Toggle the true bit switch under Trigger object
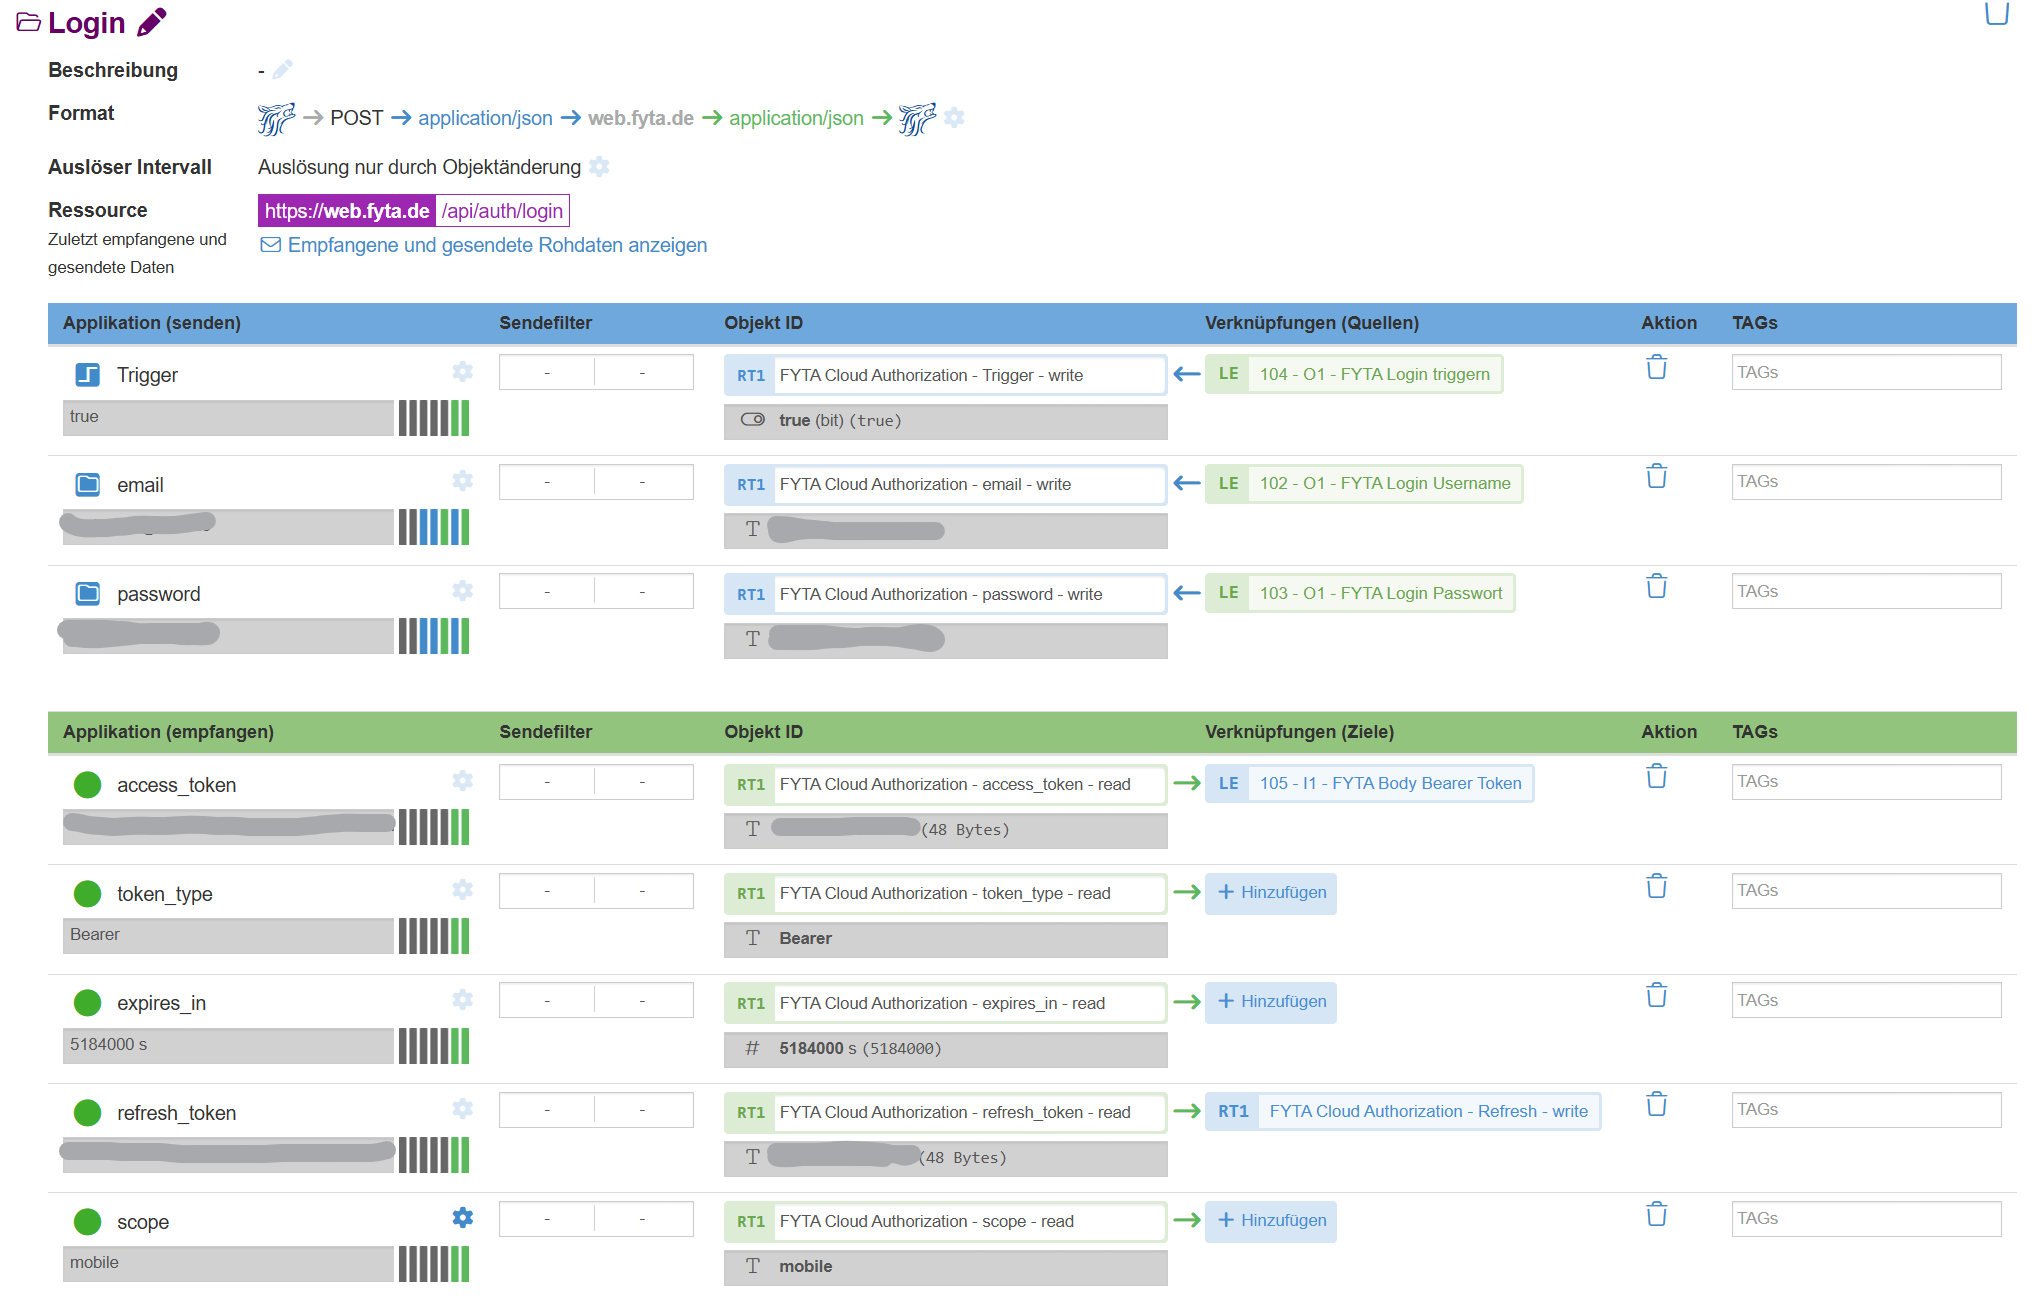Image resolution: width=2041 pixels, height=1299 pixels. (752, 420)
